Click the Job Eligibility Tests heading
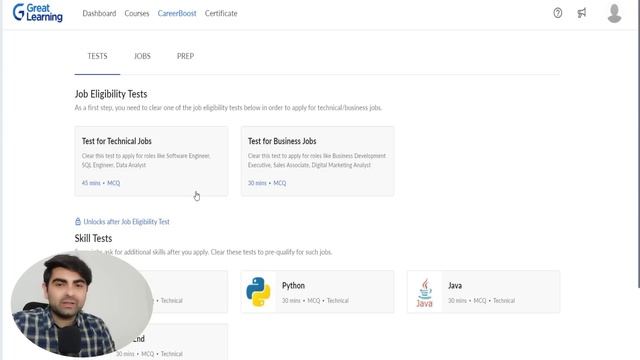Viewport: 640px width, 360px height. click(111, 94)
